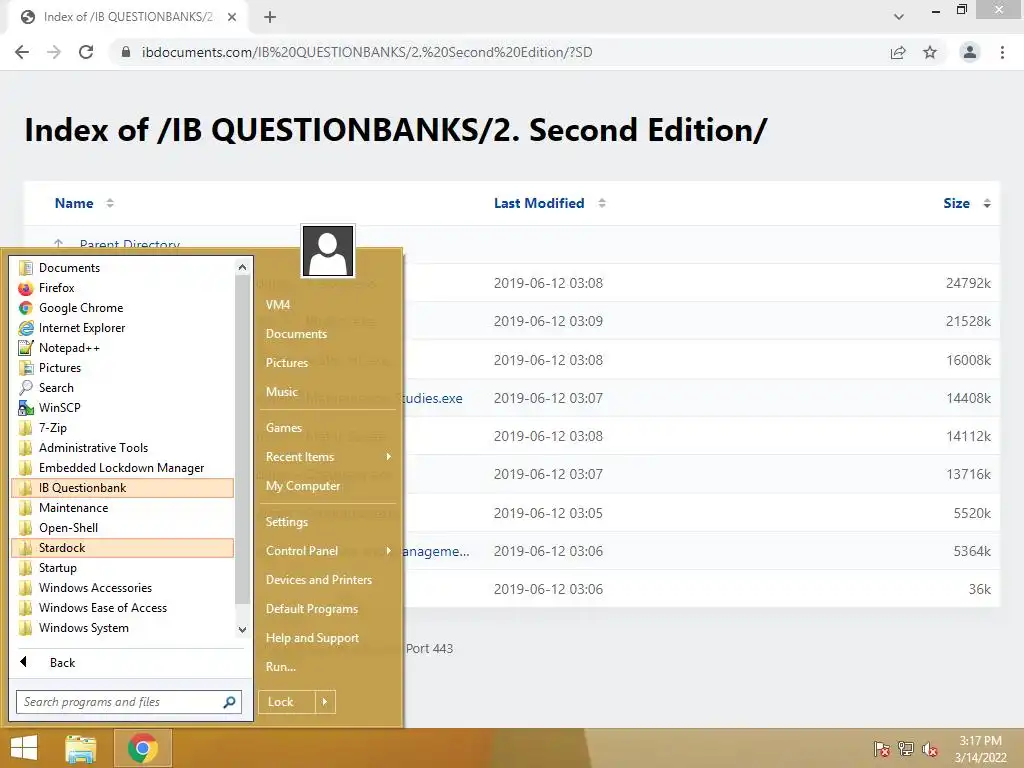1024x768 pixels.
Task: Sort the listing by Name
Action: pos(74,203)
